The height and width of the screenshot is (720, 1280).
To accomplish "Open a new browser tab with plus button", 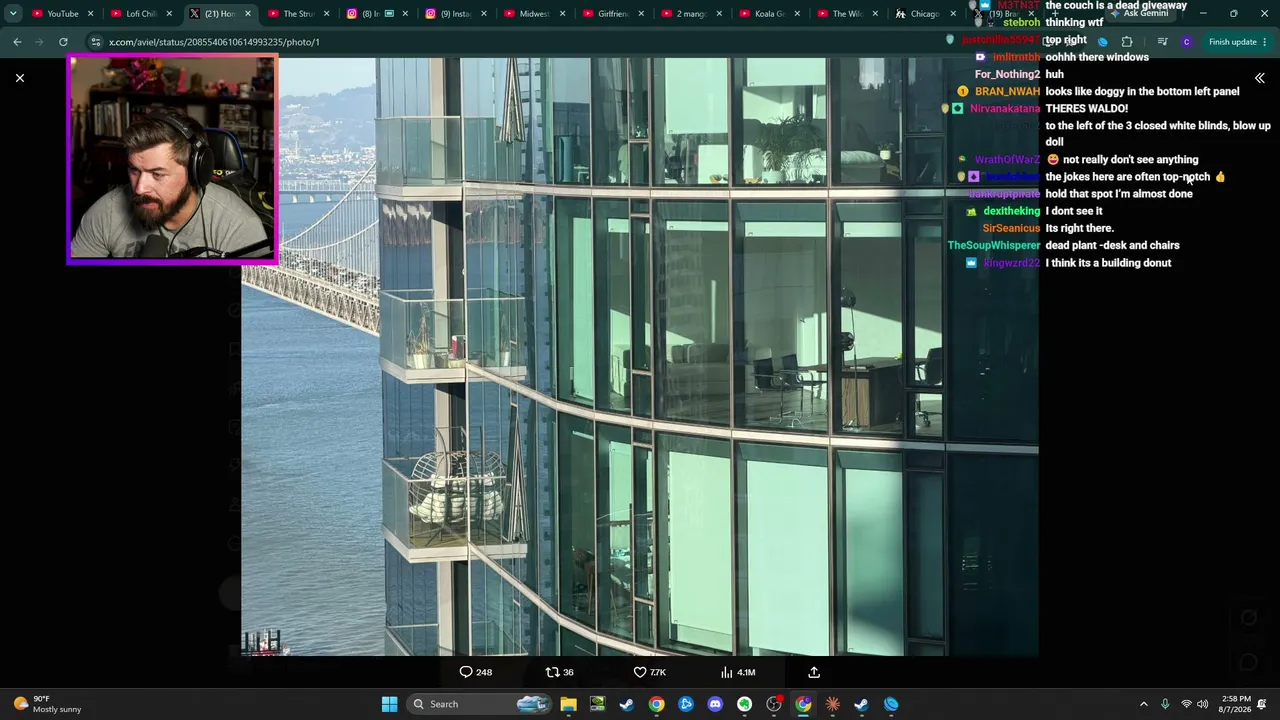I will click(1055, 14).
